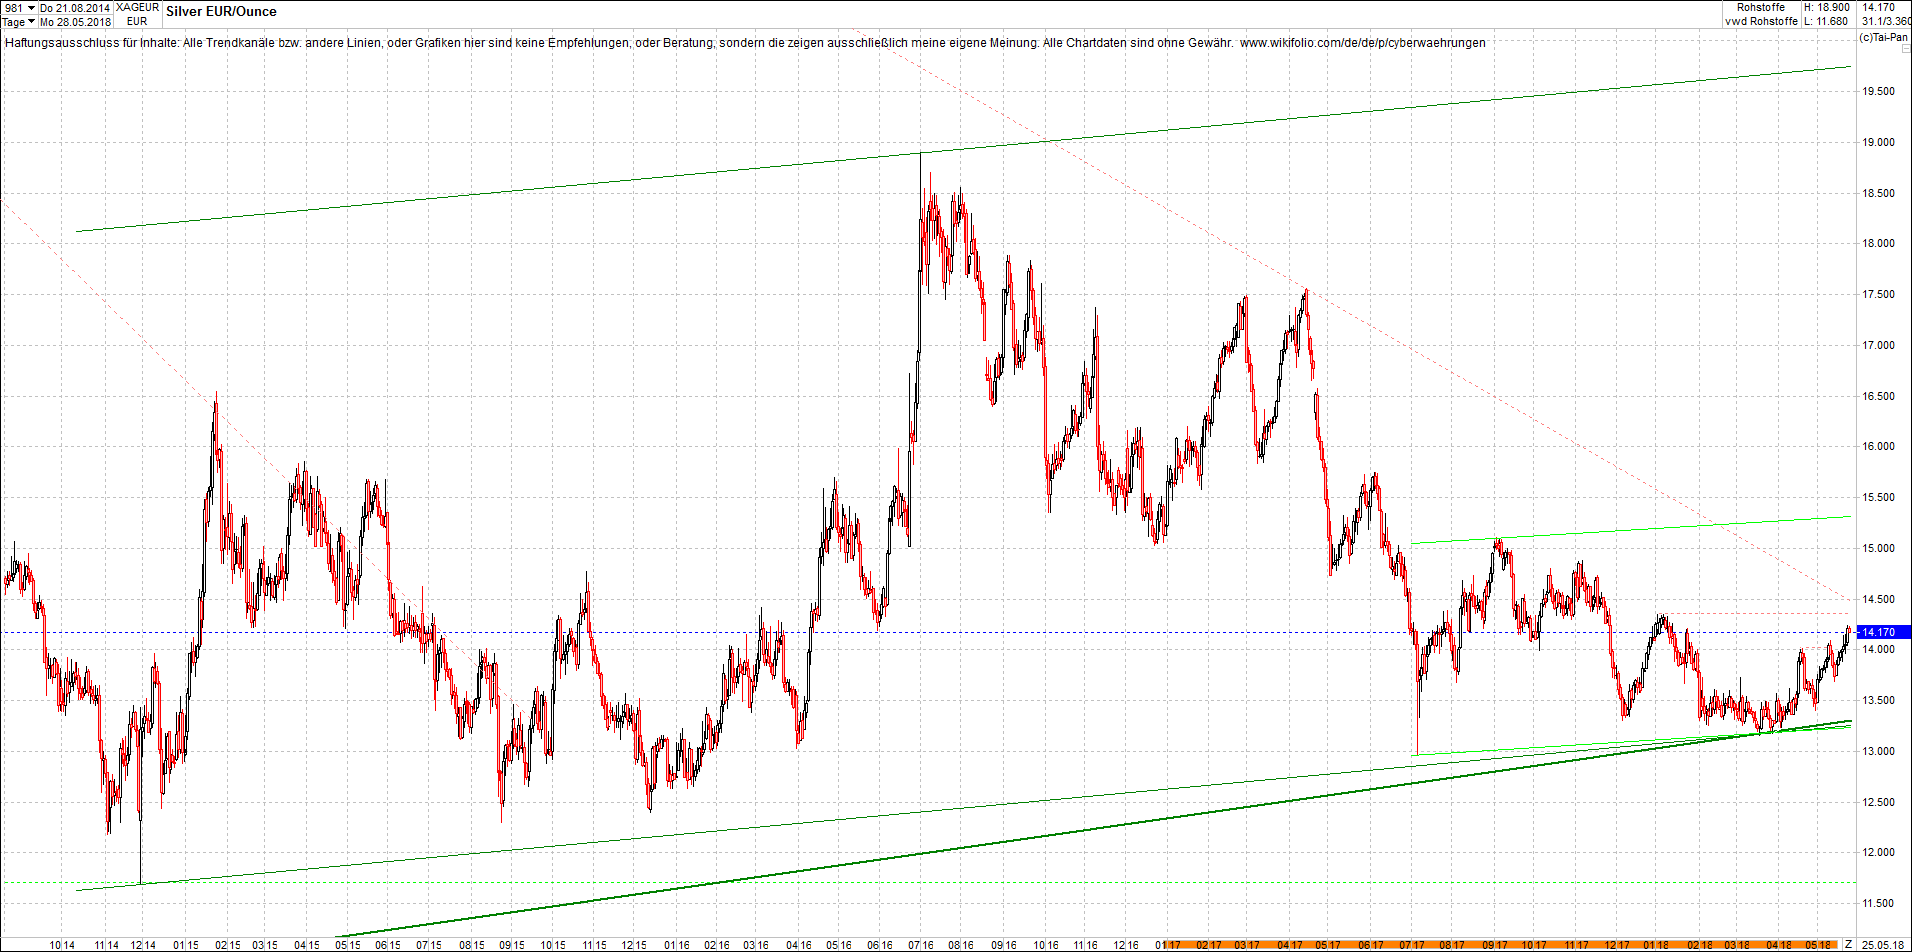1912x952 pixels.
Task: Expand the Tage timeframe dropdown
Action: (19, 22)
